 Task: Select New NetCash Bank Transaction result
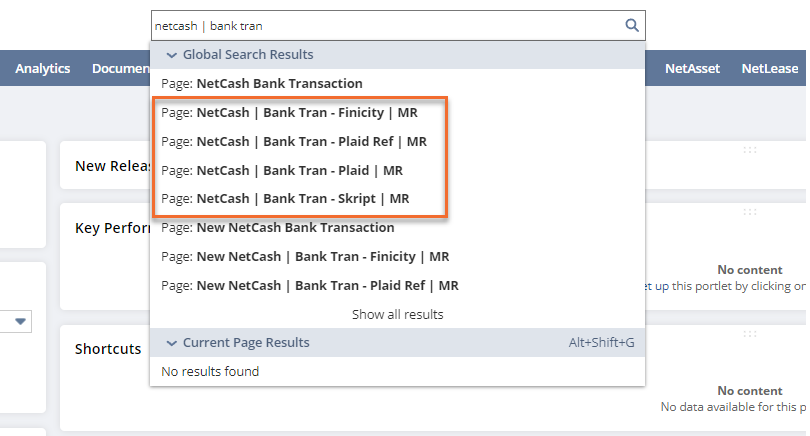pos(397,228)
